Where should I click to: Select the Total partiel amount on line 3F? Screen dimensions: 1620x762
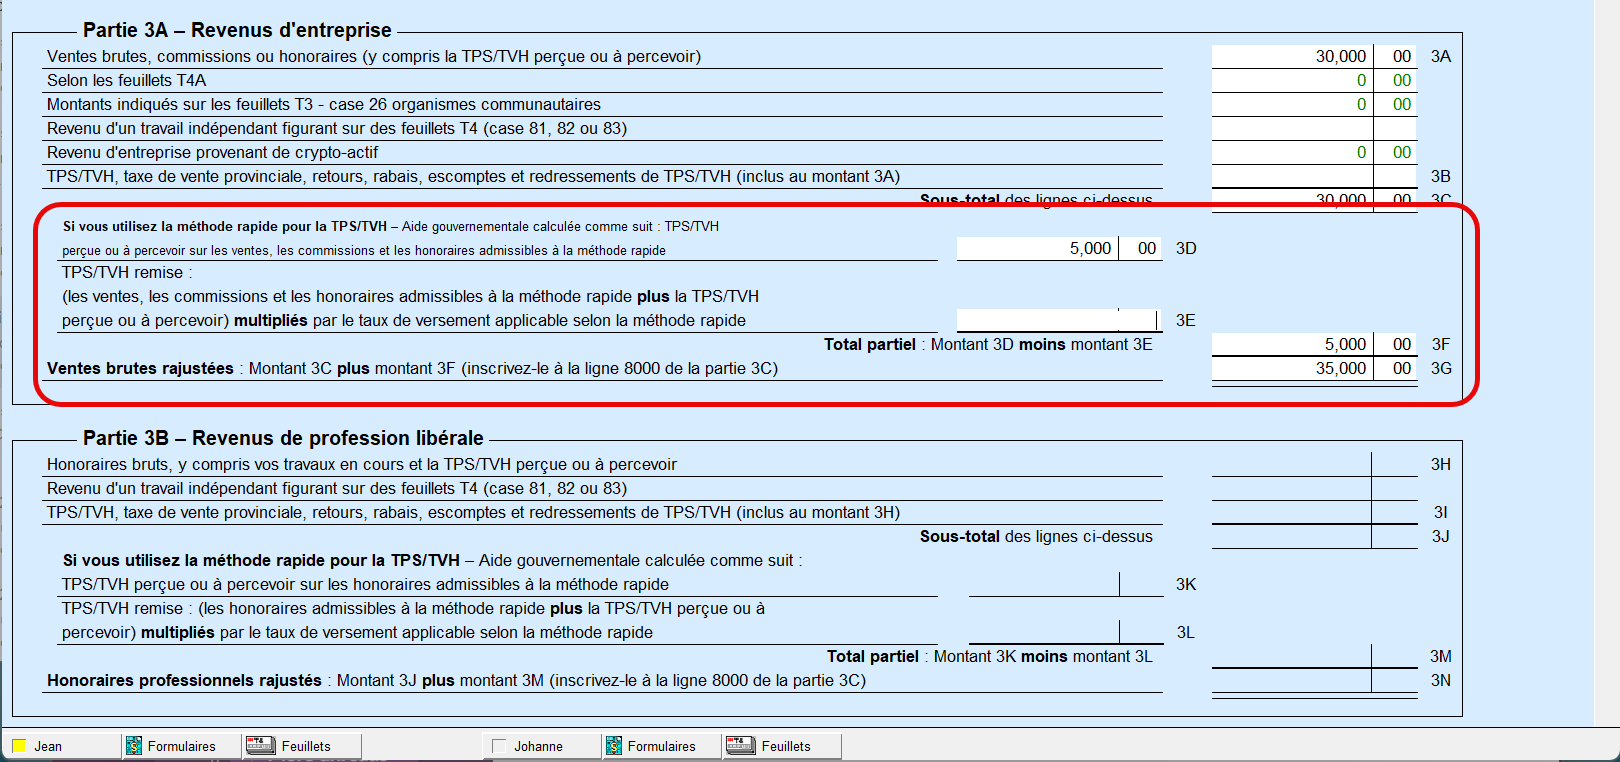click(1314, 344)
